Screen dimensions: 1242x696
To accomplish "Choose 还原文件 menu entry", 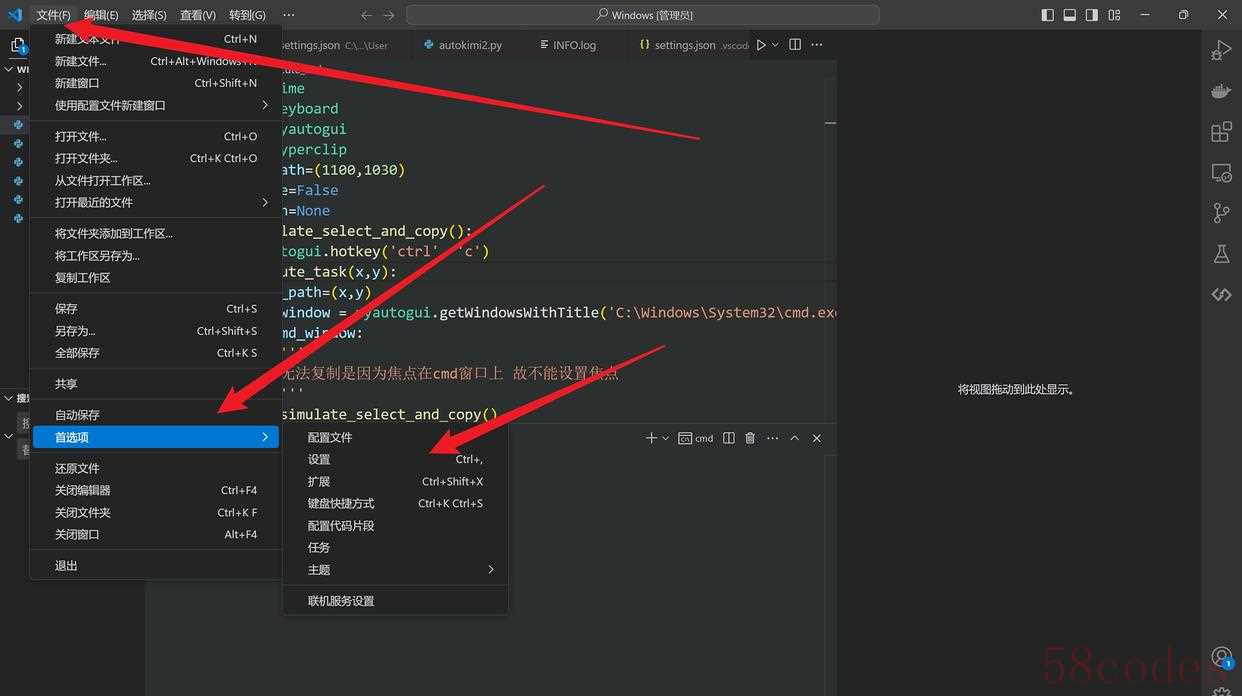I will click(x=156, y=468).
